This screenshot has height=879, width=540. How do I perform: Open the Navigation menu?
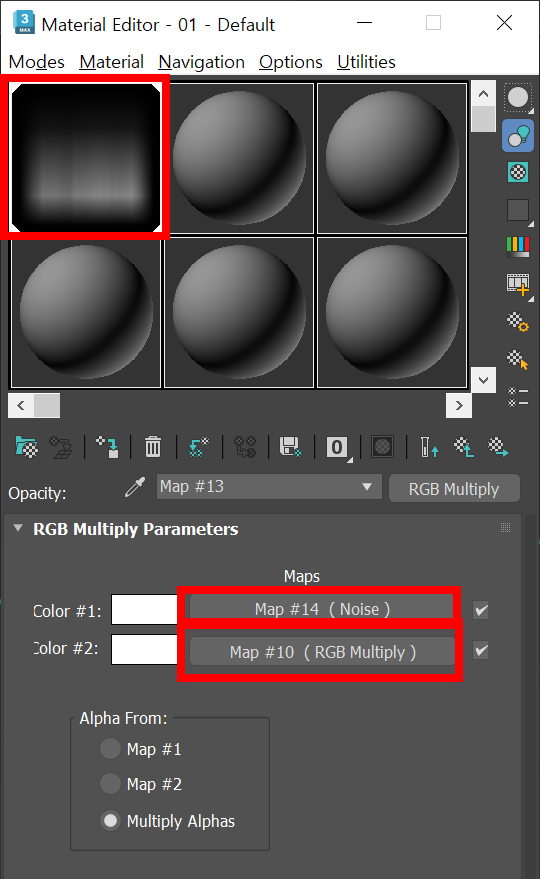(201, 62)
